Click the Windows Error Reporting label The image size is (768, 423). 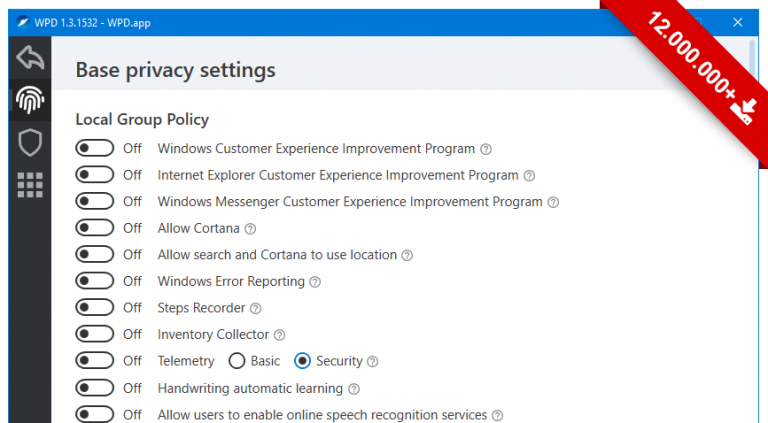(x=231, y=282)
